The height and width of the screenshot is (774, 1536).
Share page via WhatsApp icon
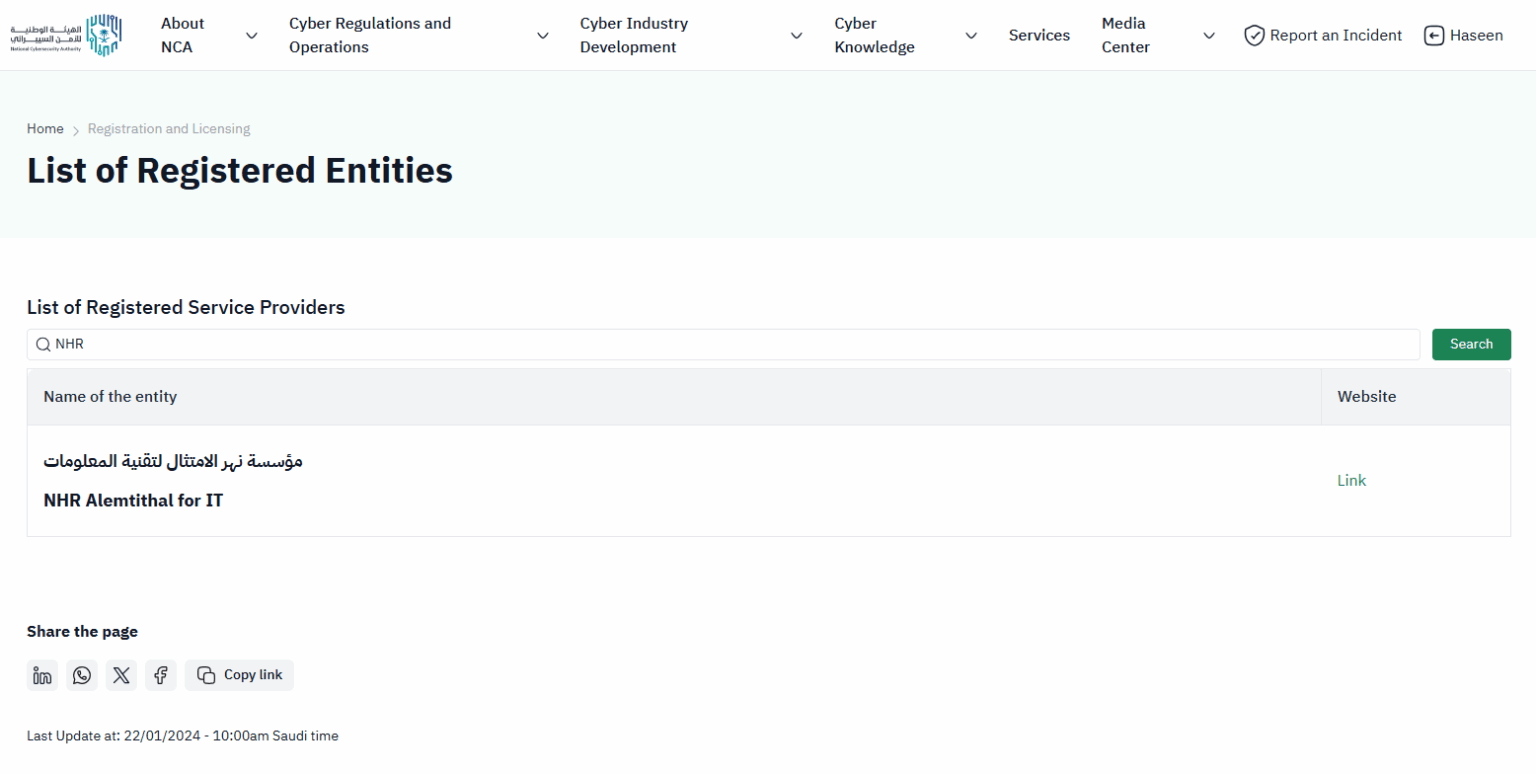[x=82, y=675]
